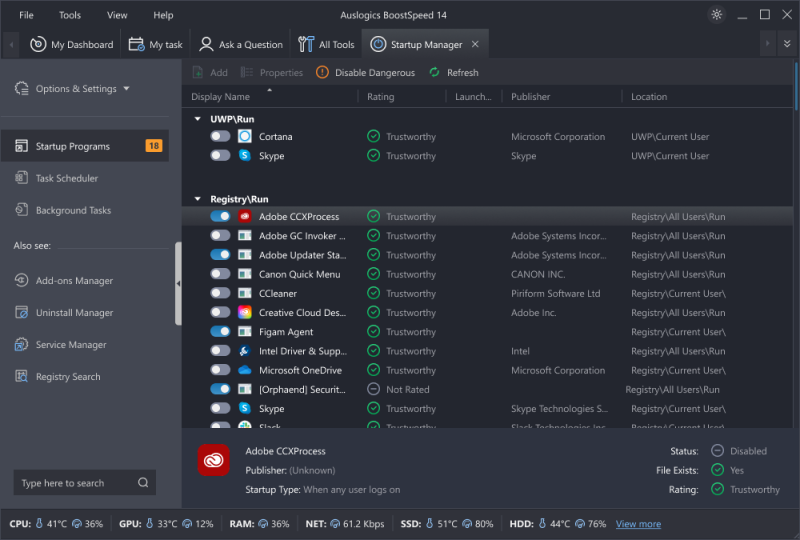The height and width of the screenshot is (540, 800).
Task: Click the vertical scrollbar of startup list
Action: coord(796,86)
